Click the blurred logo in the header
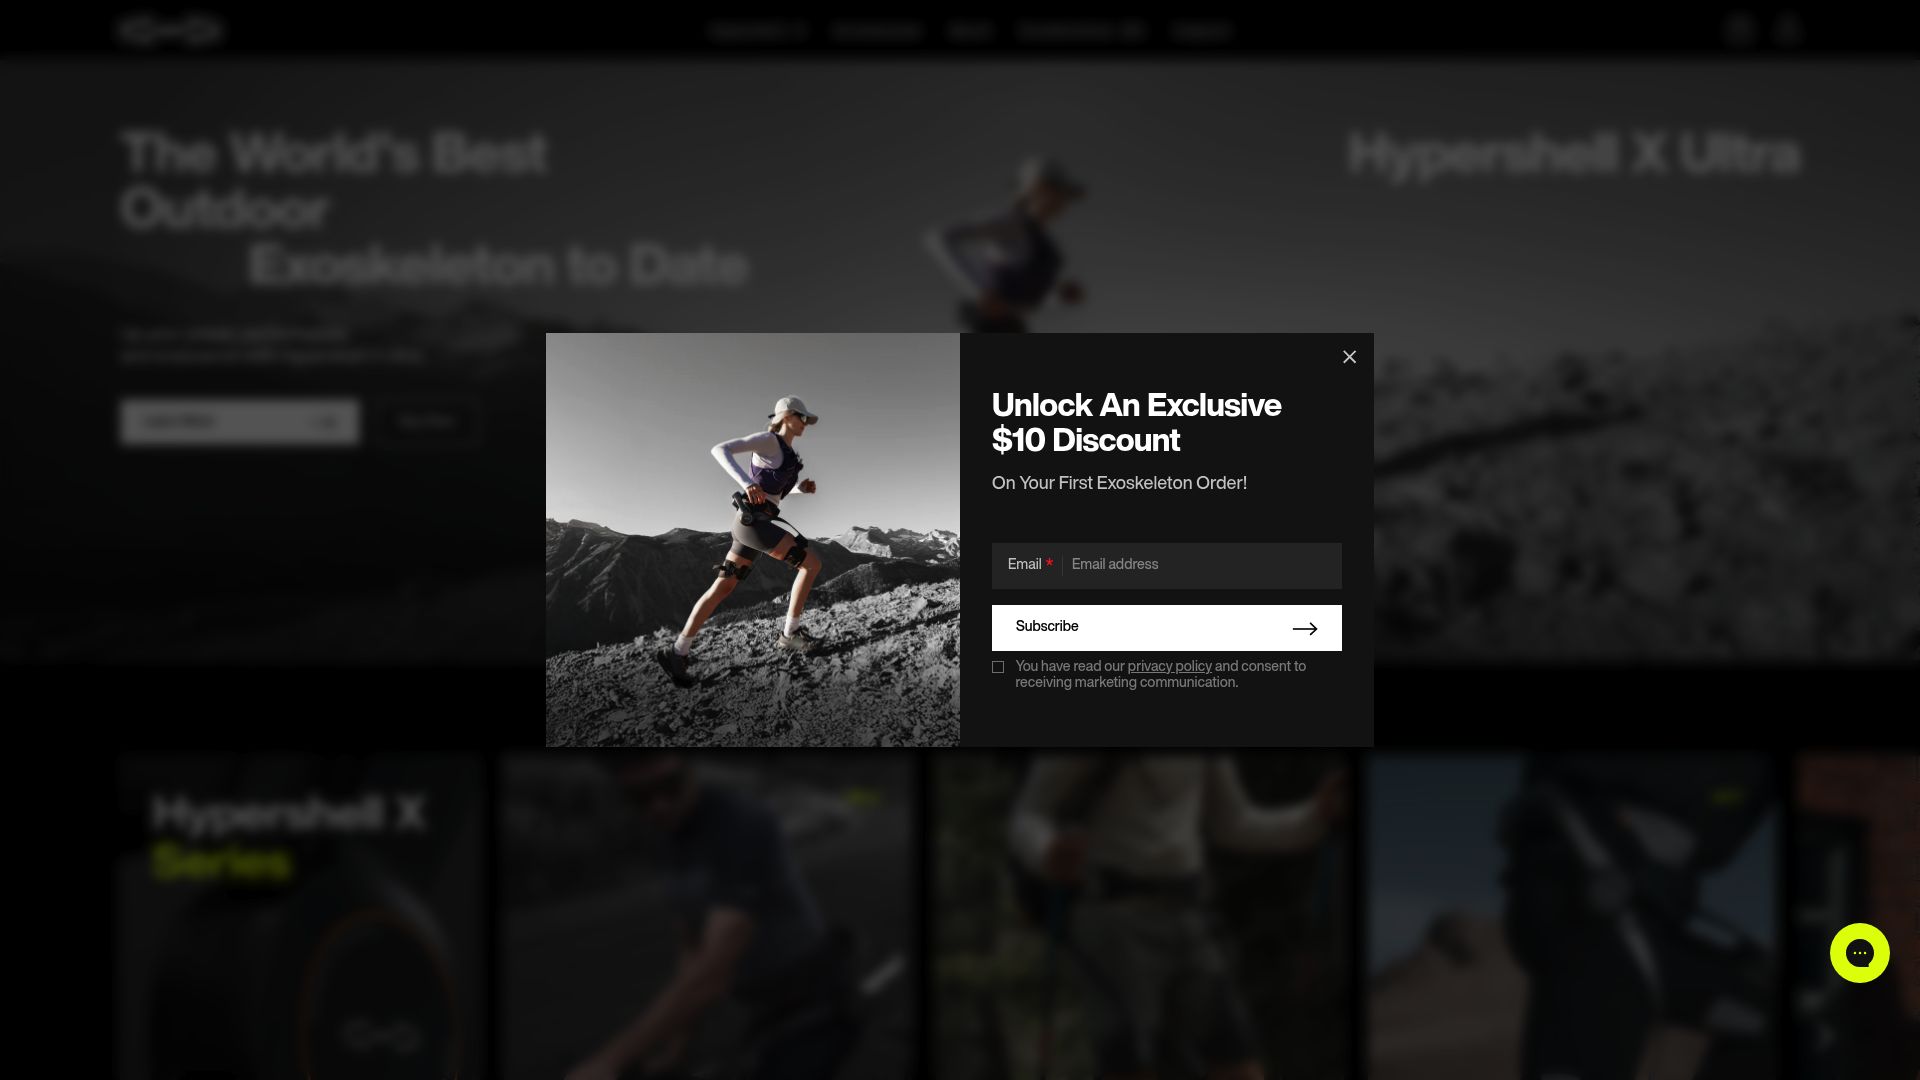The image size is (1920, 1080). click(170, 31)
